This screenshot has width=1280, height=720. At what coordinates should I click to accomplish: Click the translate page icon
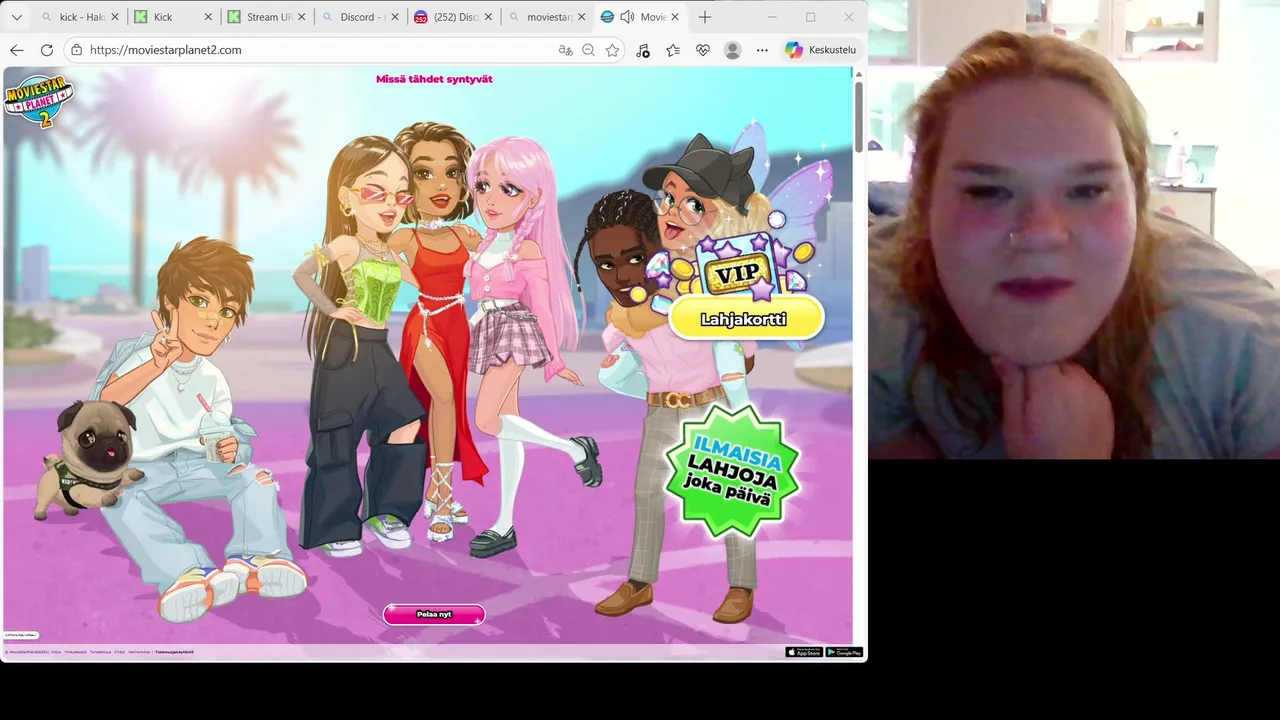point(565,50)
